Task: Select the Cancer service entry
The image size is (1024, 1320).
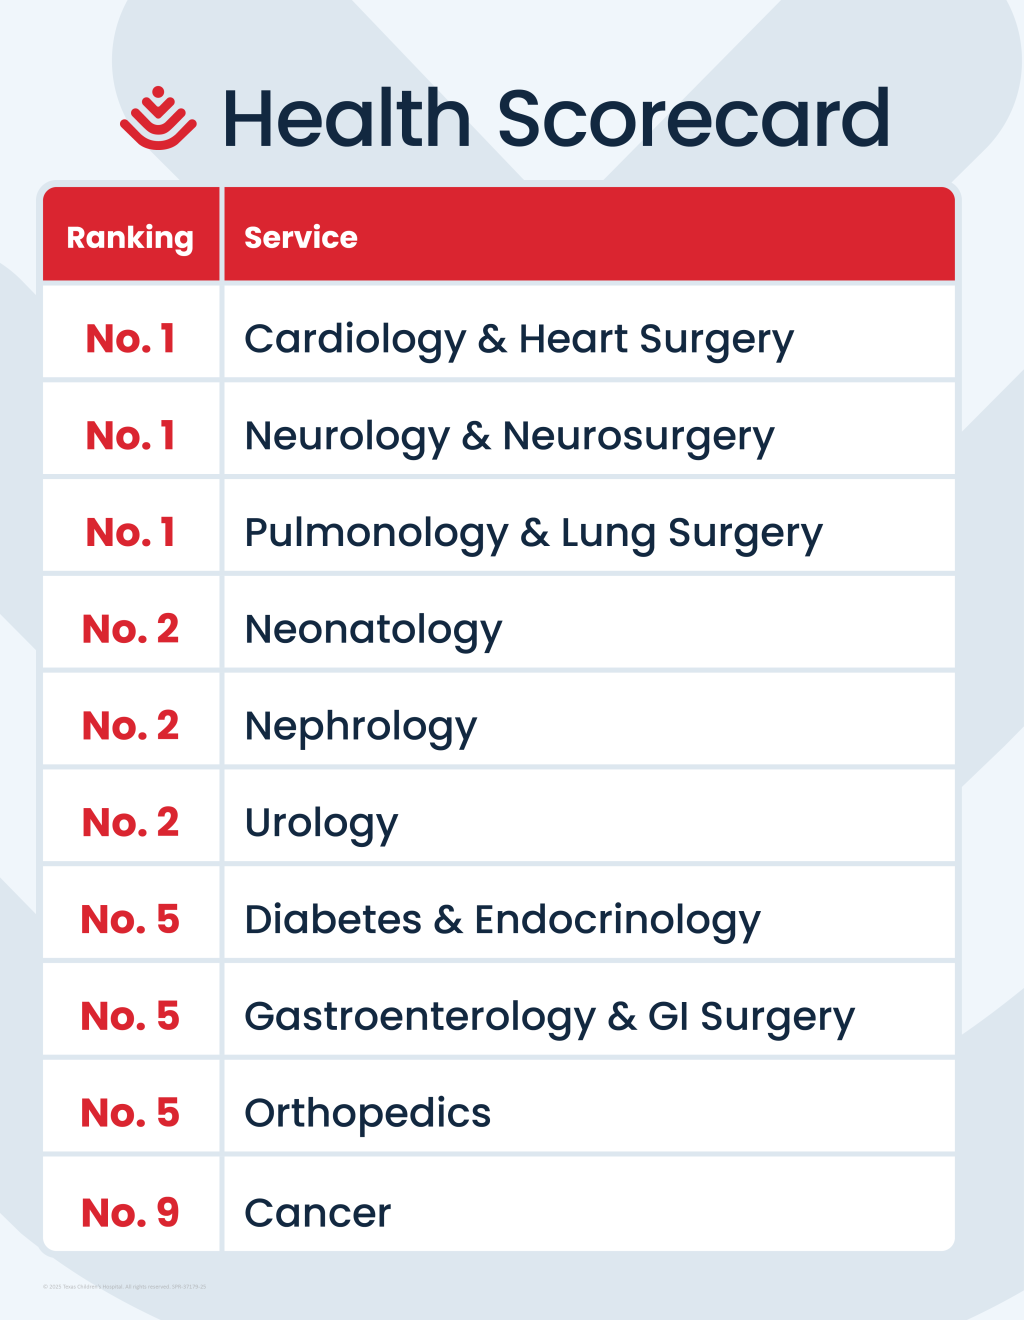Action: (x=317, y=1213)
